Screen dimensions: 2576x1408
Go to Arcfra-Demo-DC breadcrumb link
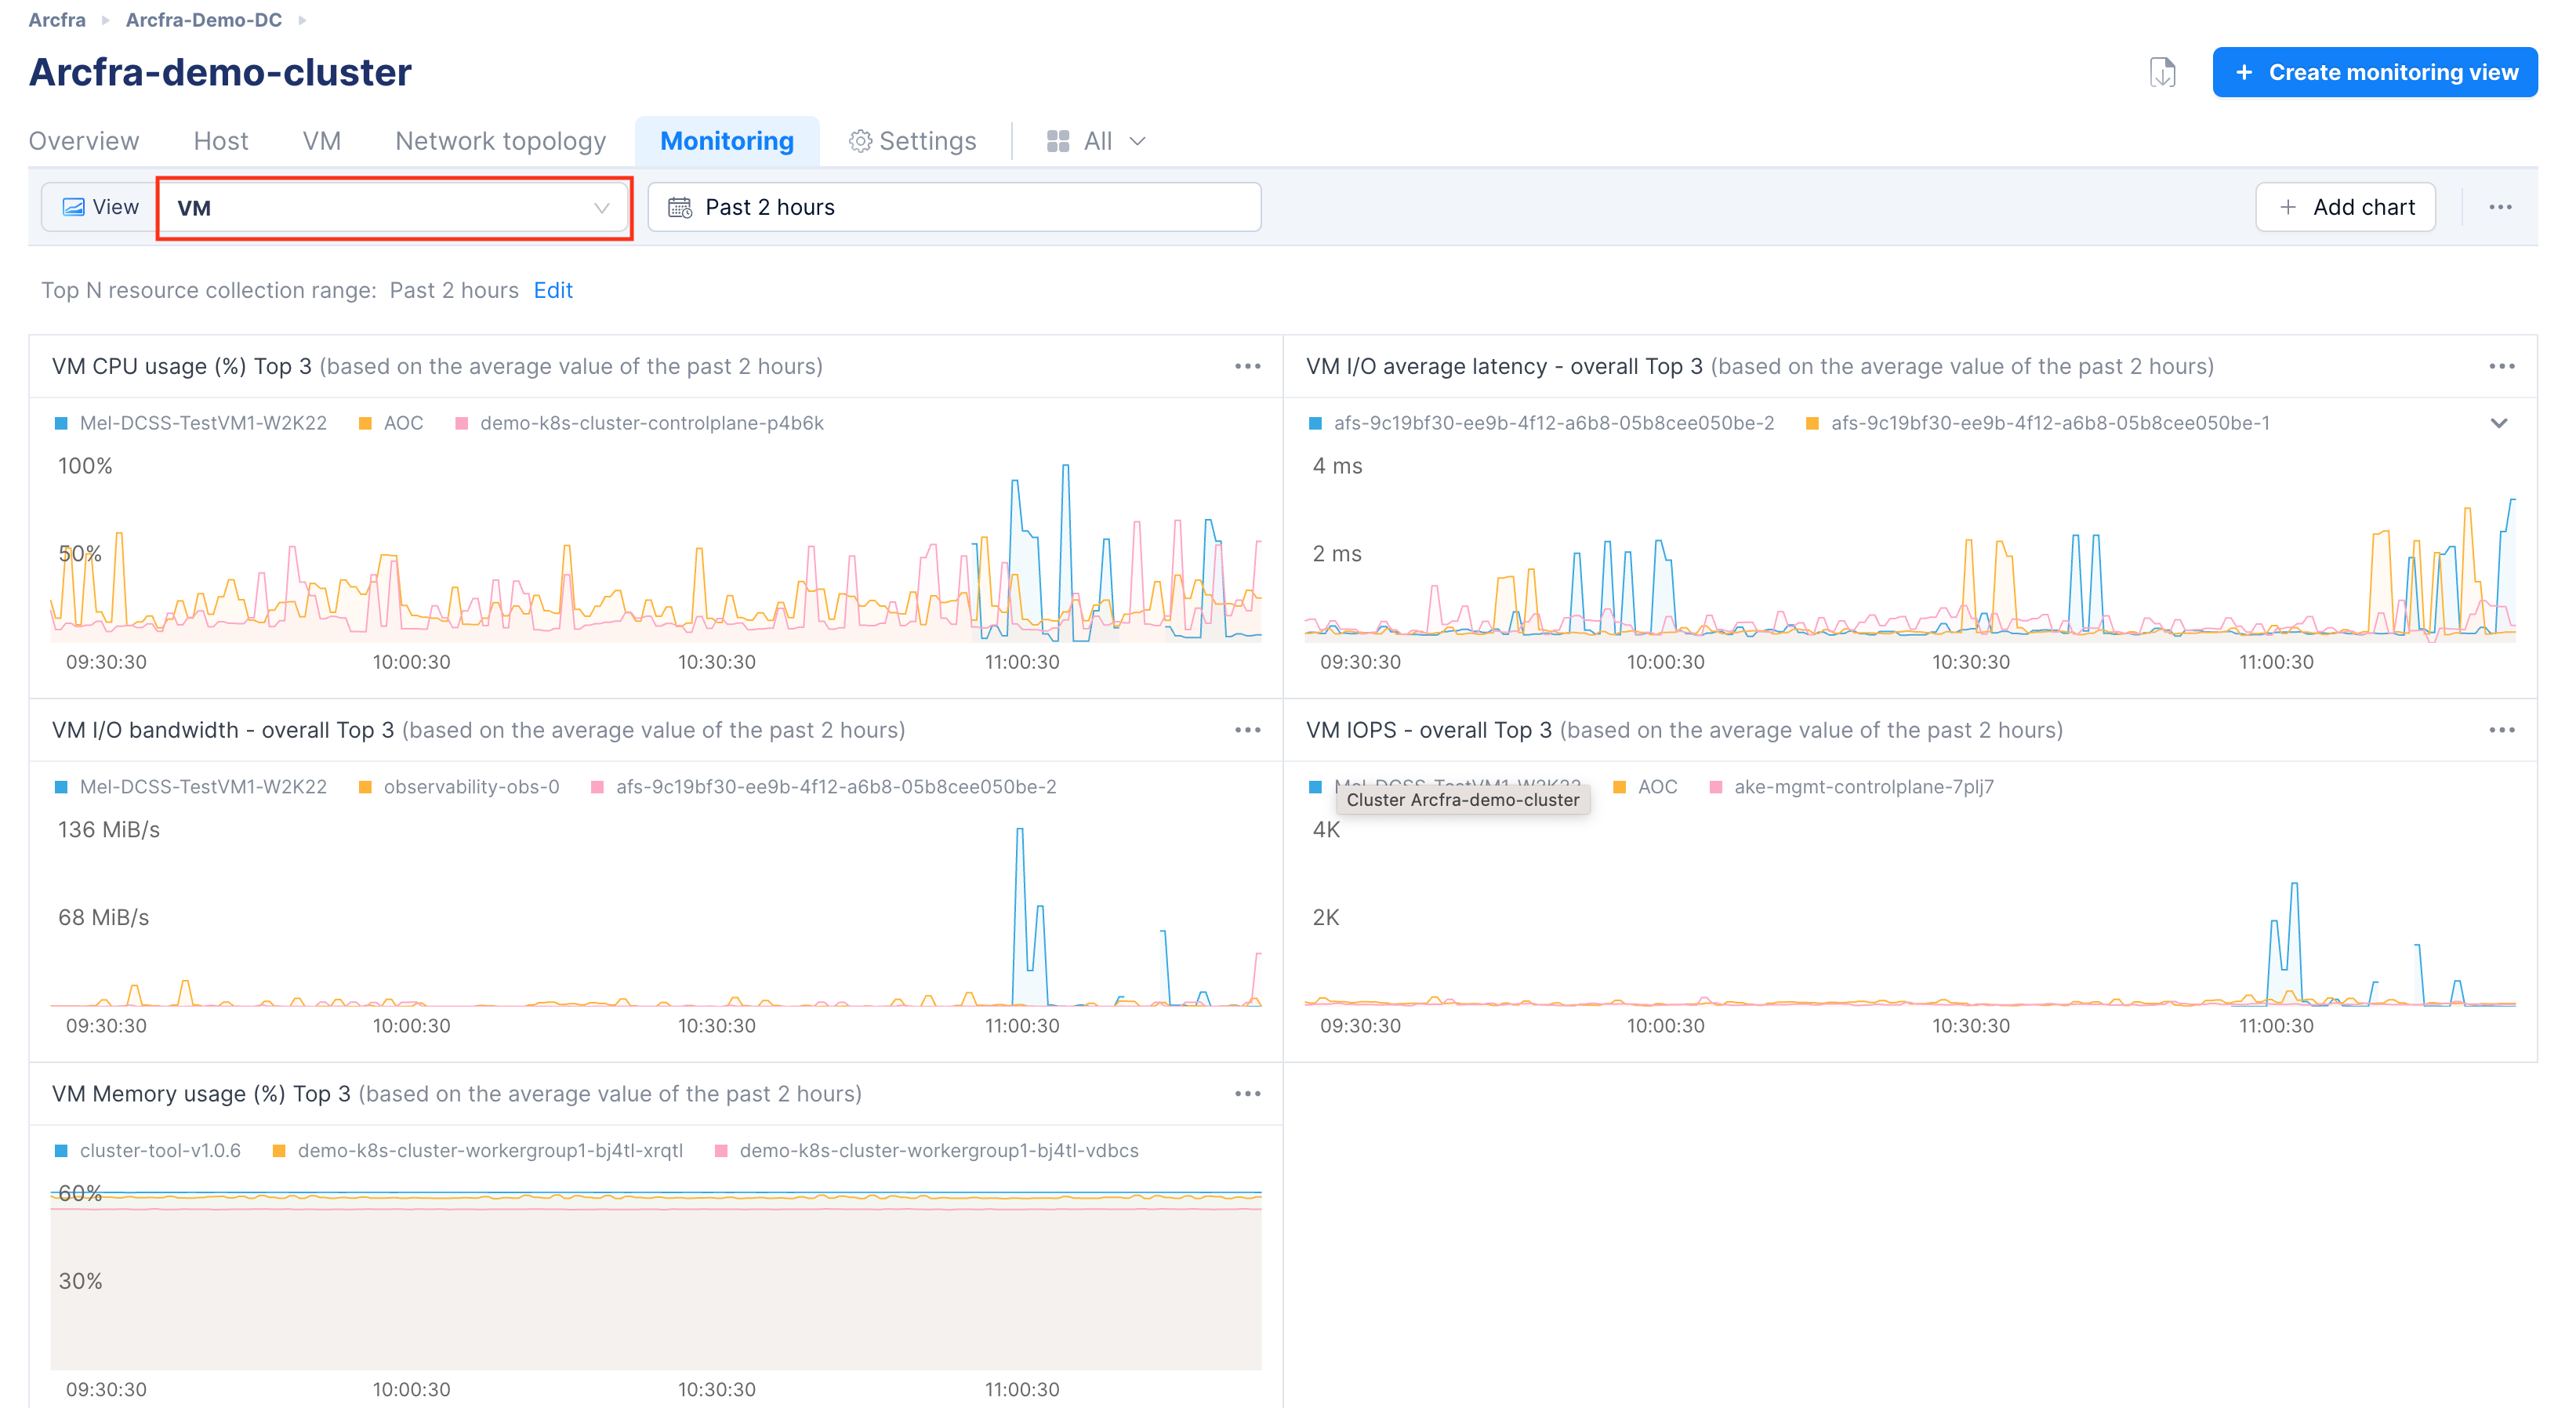(x=203, y=19)
